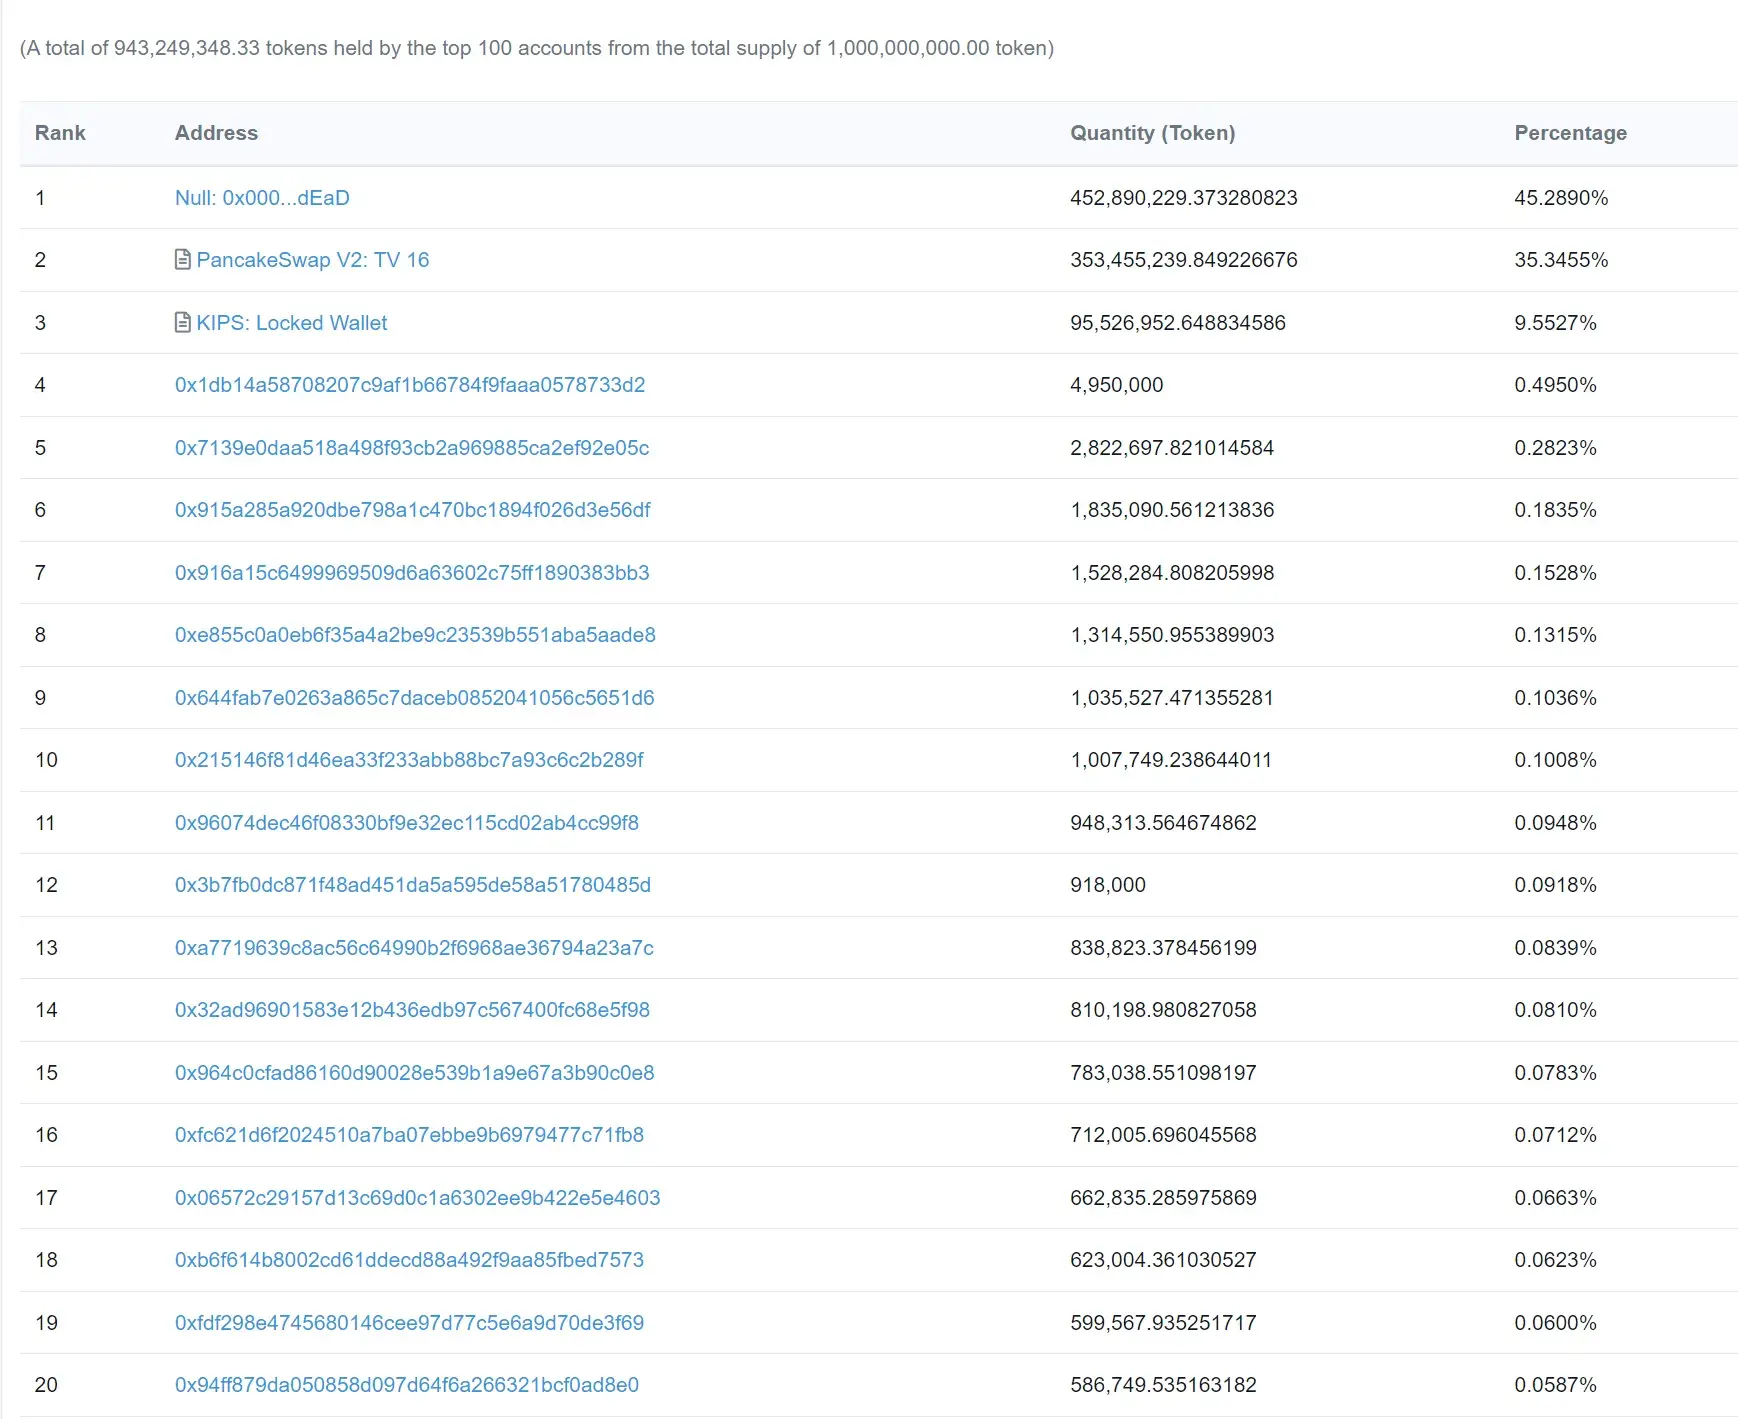Click the 35.3455% percentage value
The height and width of the screenshot is (1419, 1738).
[x=1561, y=260]
